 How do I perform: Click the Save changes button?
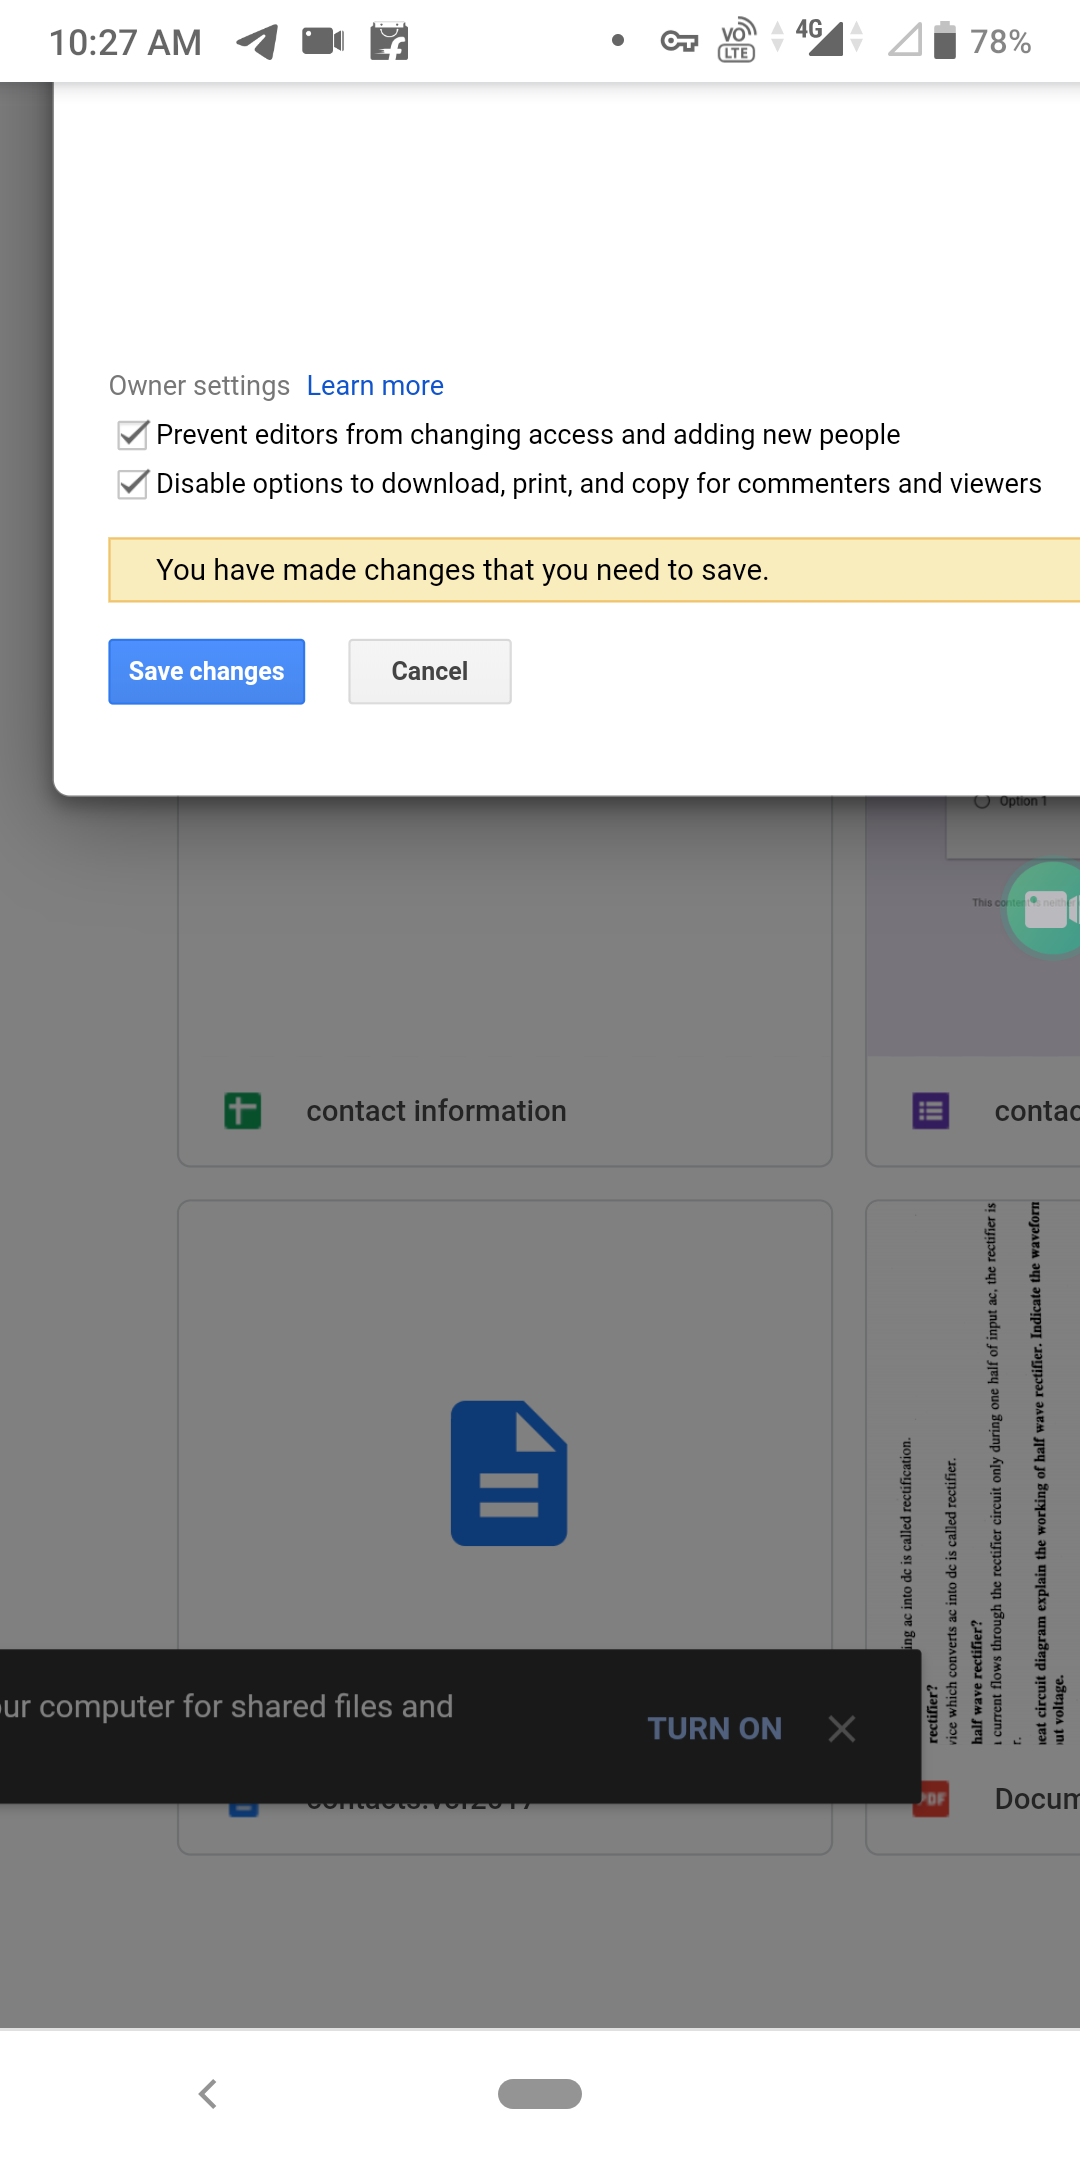click(x=207, y=672)
